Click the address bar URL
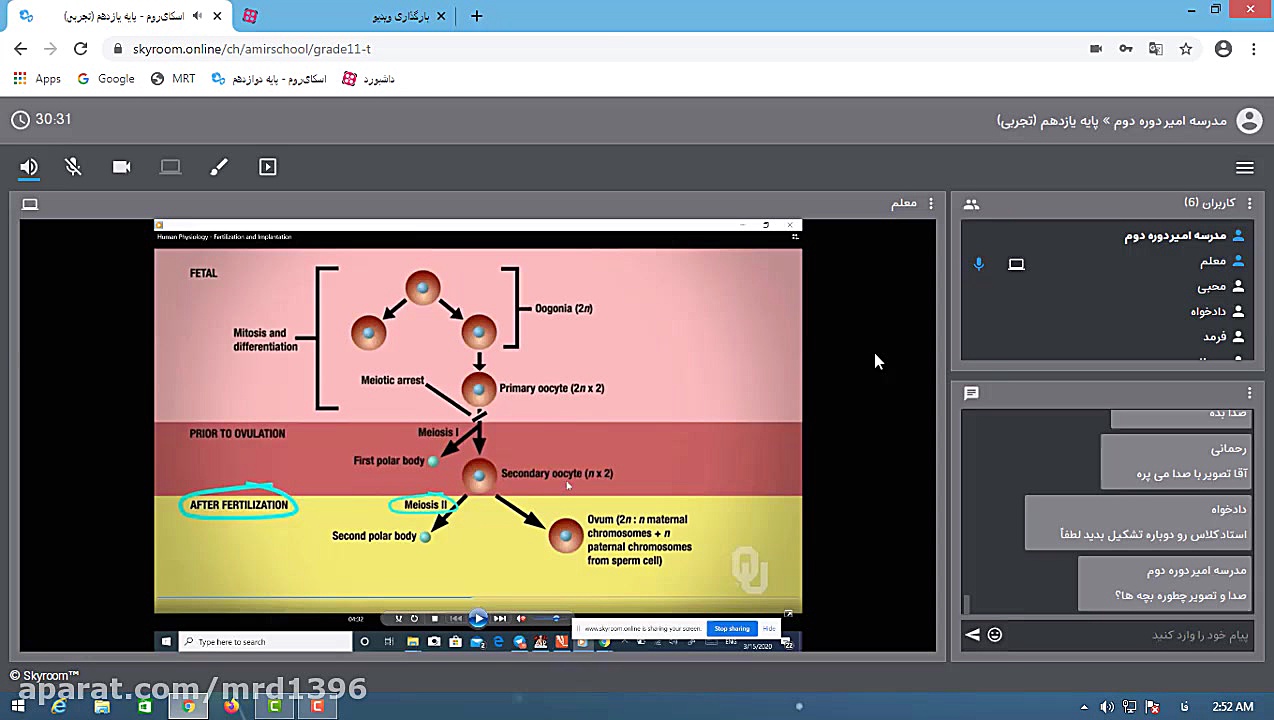The height and width of the screenshot is (720, 1274). point(251,49)
